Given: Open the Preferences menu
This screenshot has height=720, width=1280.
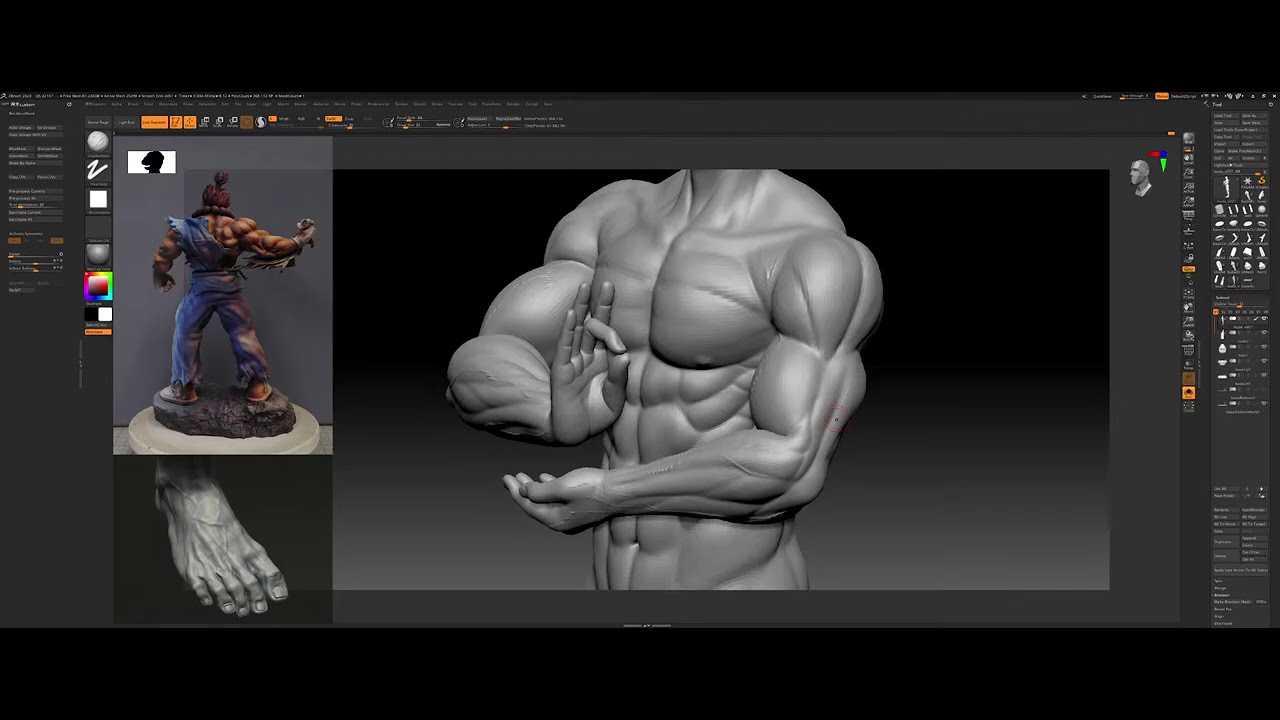Looking at the screenshot, I should pyautogui.click(x=378, y=104).
